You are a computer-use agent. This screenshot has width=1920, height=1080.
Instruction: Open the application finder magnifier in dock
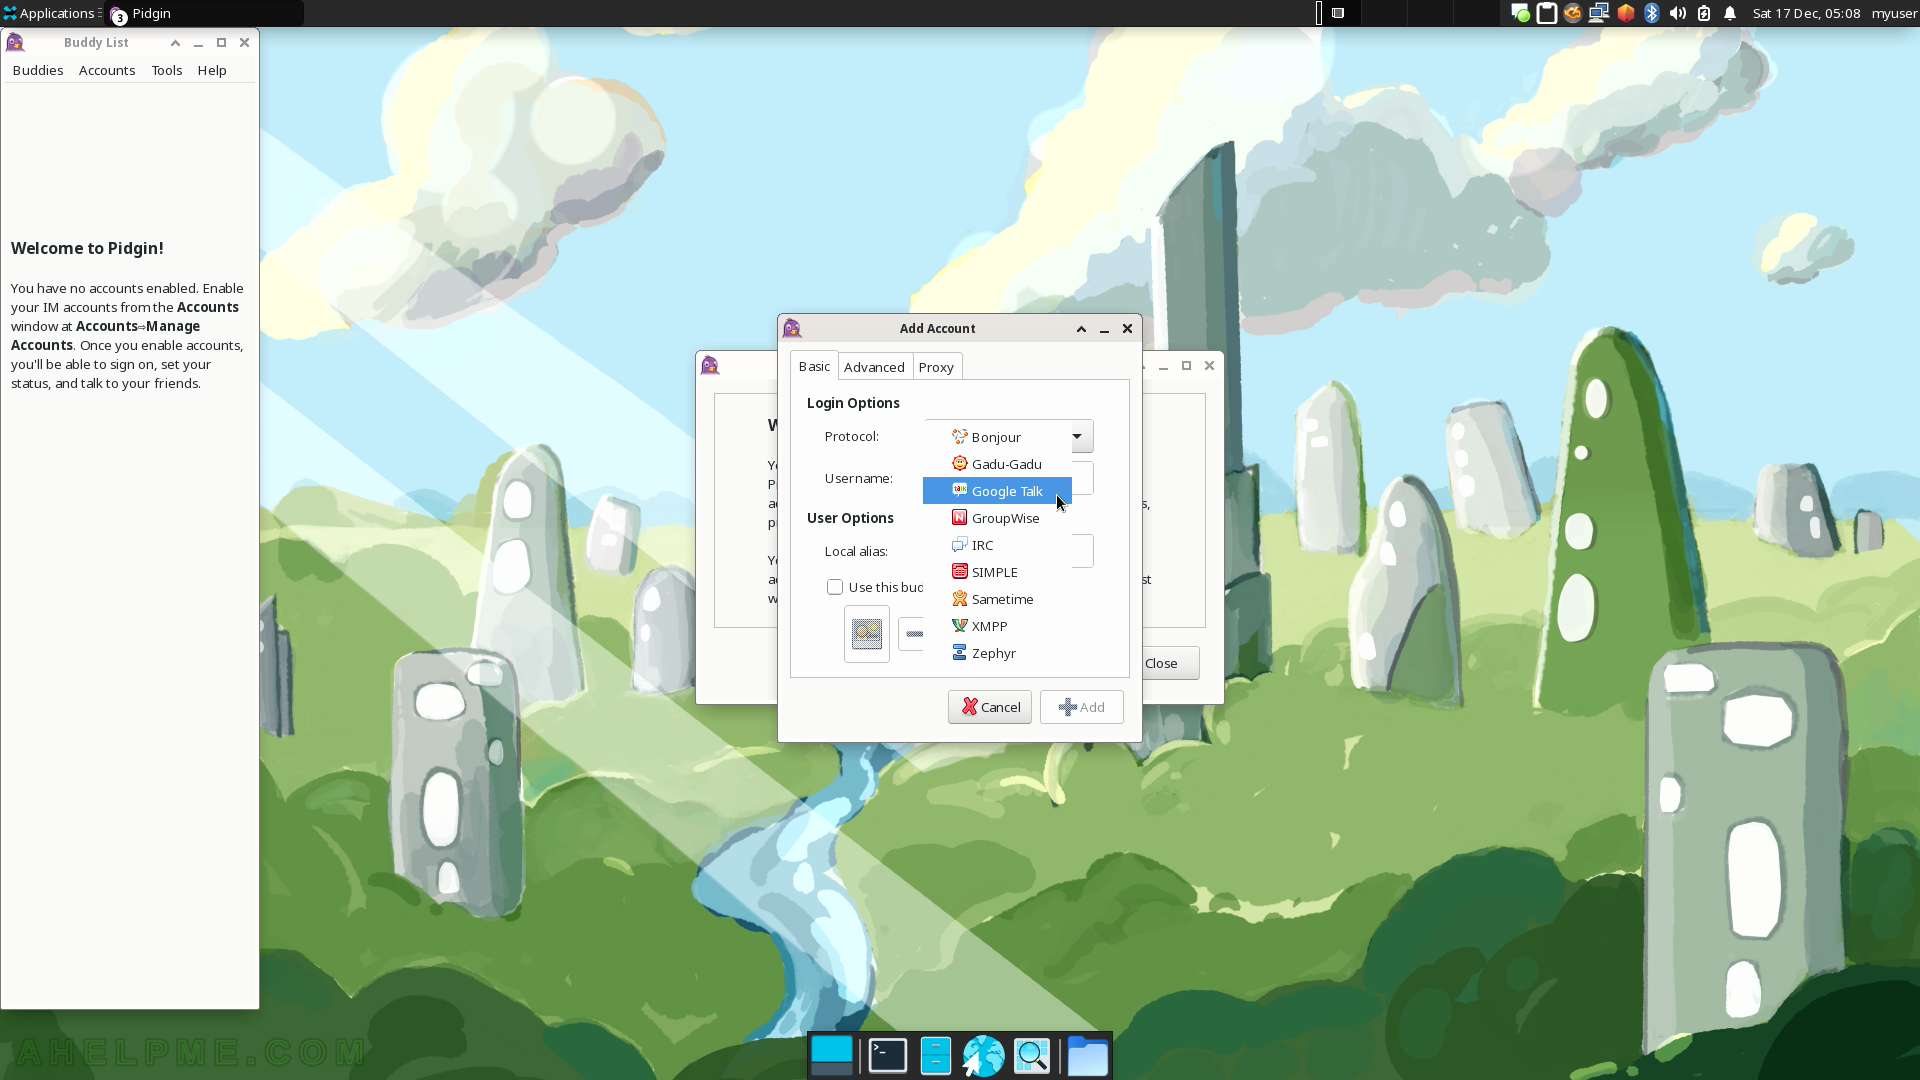[1032, 1056]
